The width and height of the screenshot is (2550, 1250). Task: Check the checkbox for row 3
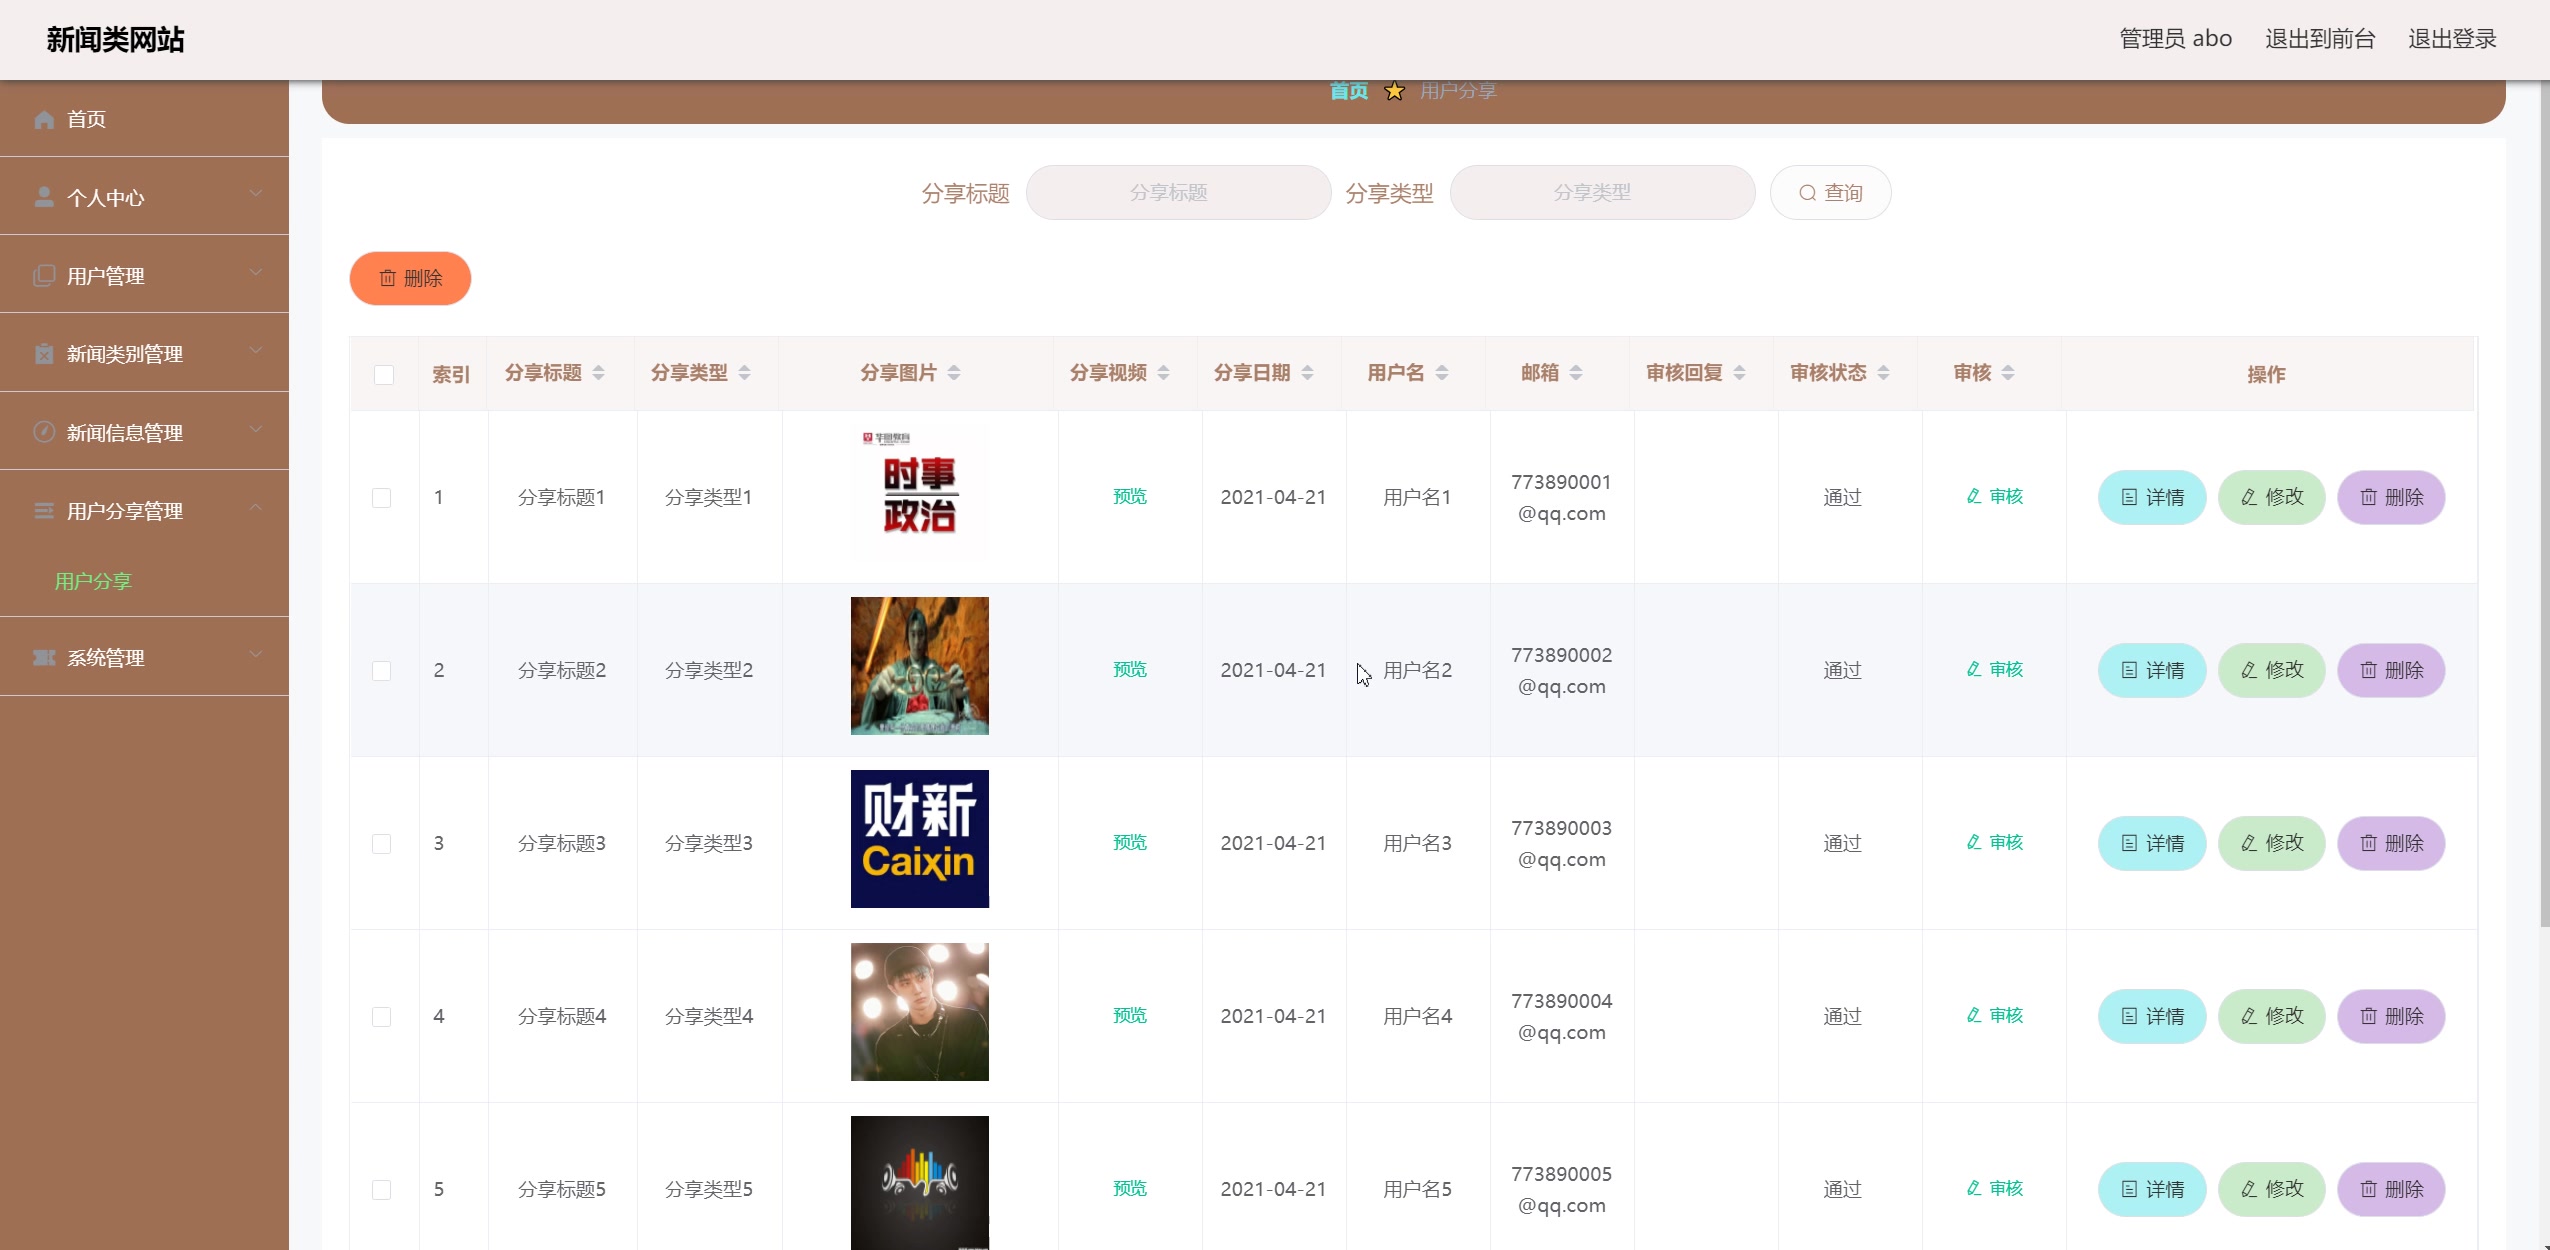tap(381, 844)
